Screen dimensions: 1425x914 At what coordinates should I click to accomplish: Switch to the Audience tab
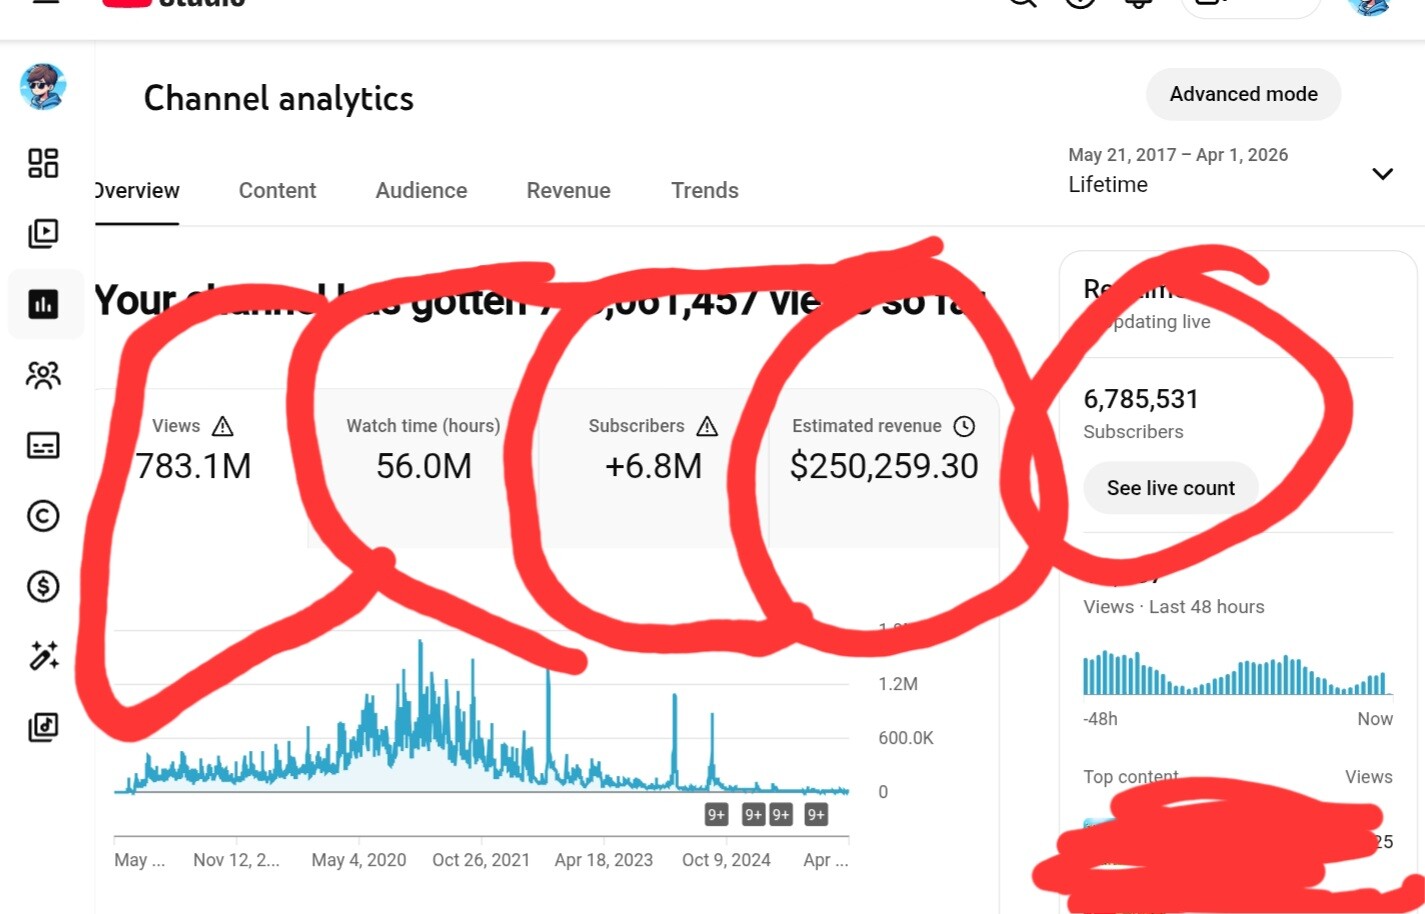pos(421,190)
